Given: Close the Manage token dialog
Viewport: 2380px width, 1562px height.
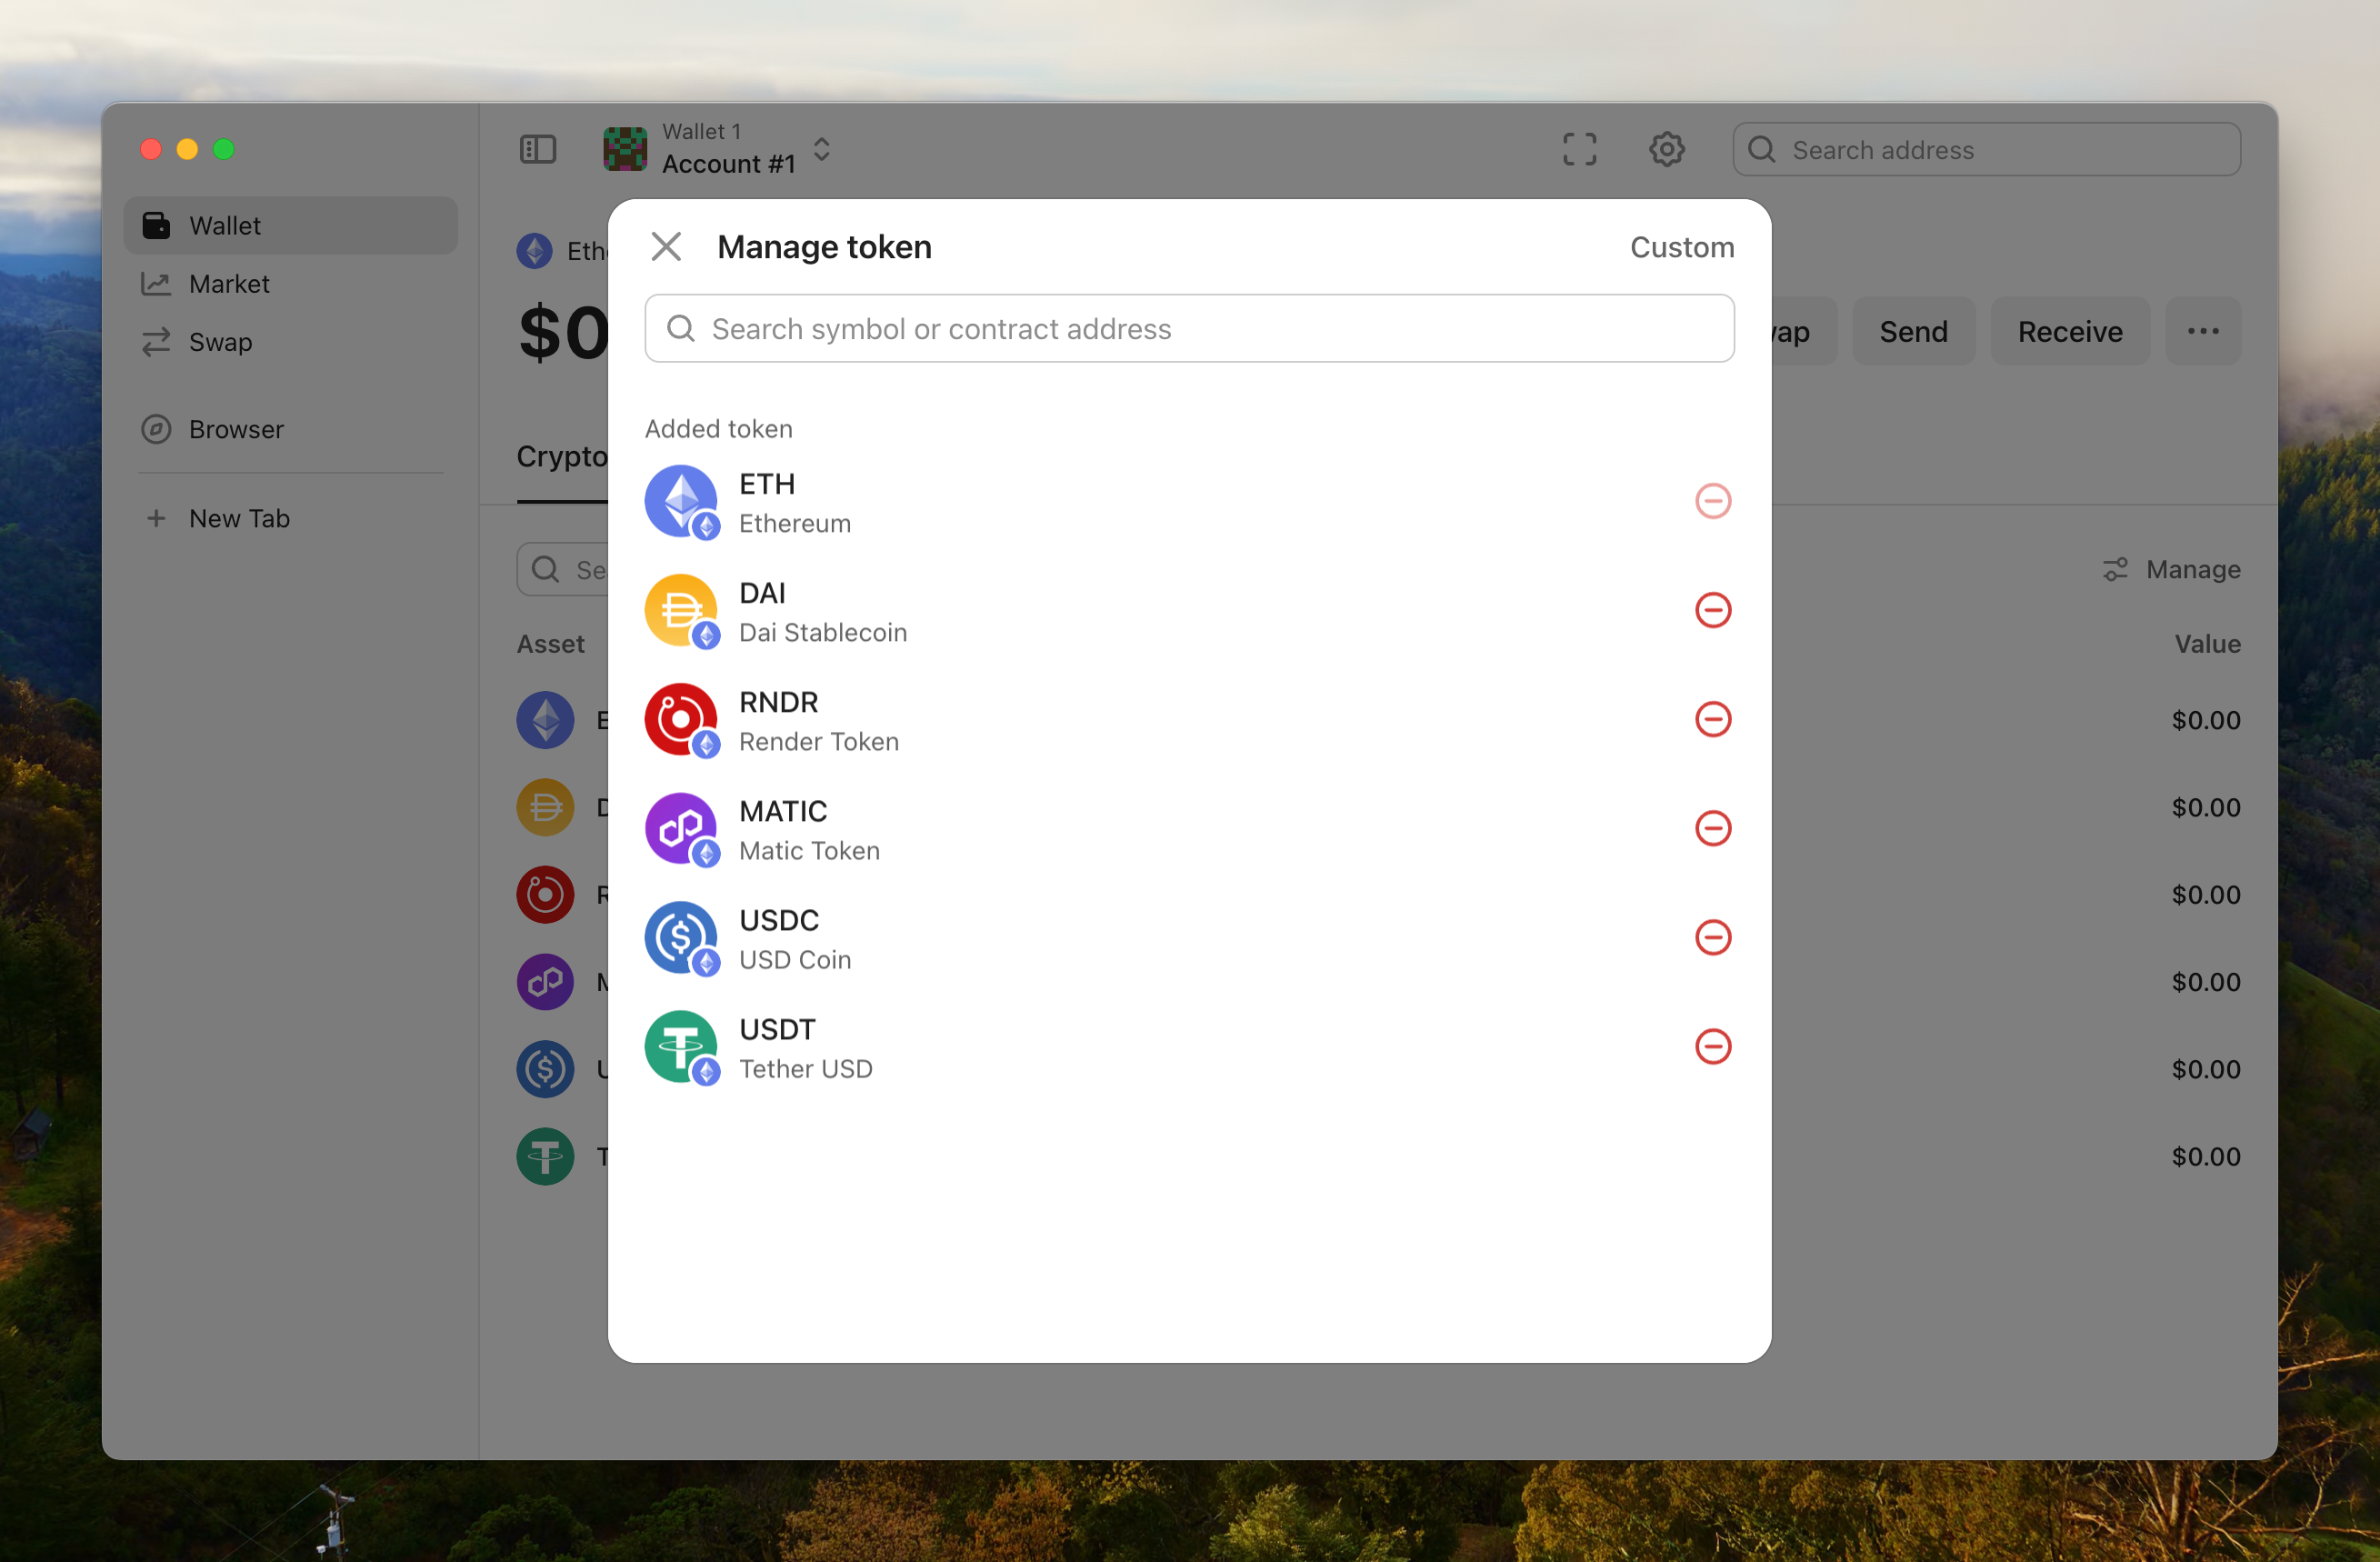Looking at the screenshot, I should coord(666,246).
